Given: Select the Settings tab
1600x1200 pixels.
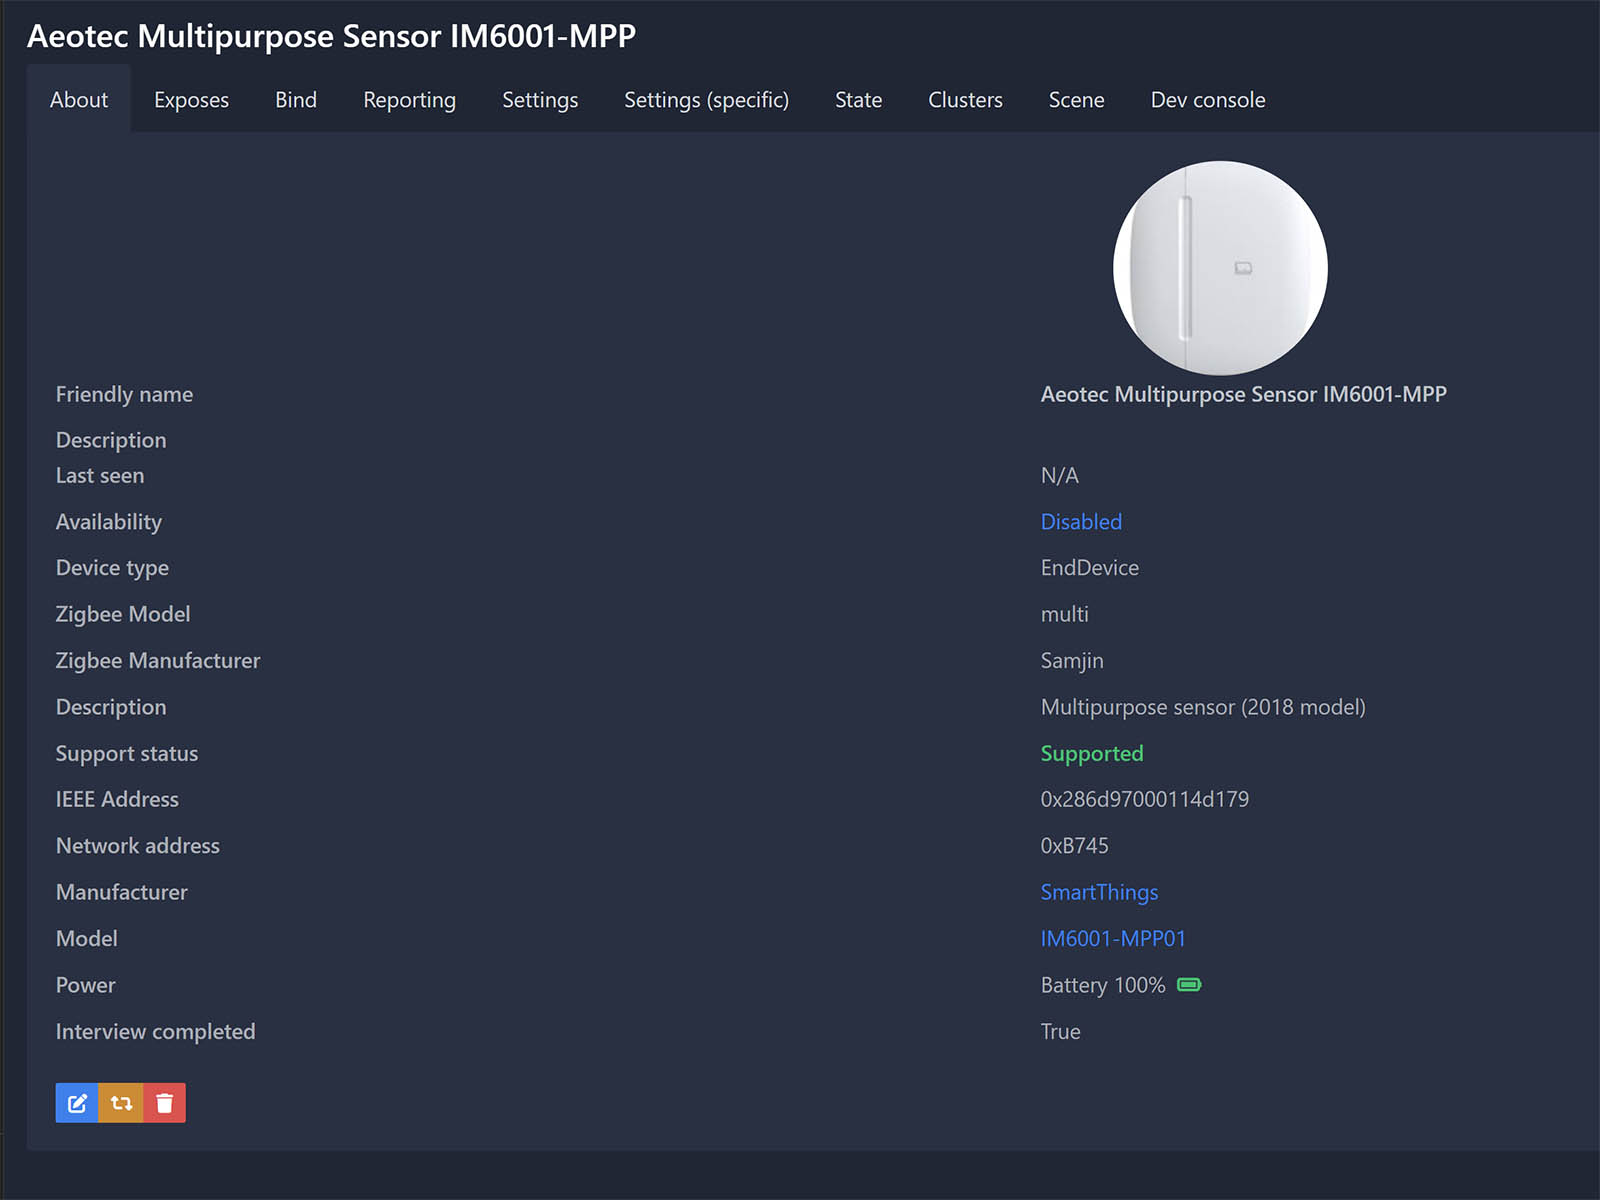Looking at the screenshot, I should 540,100.
